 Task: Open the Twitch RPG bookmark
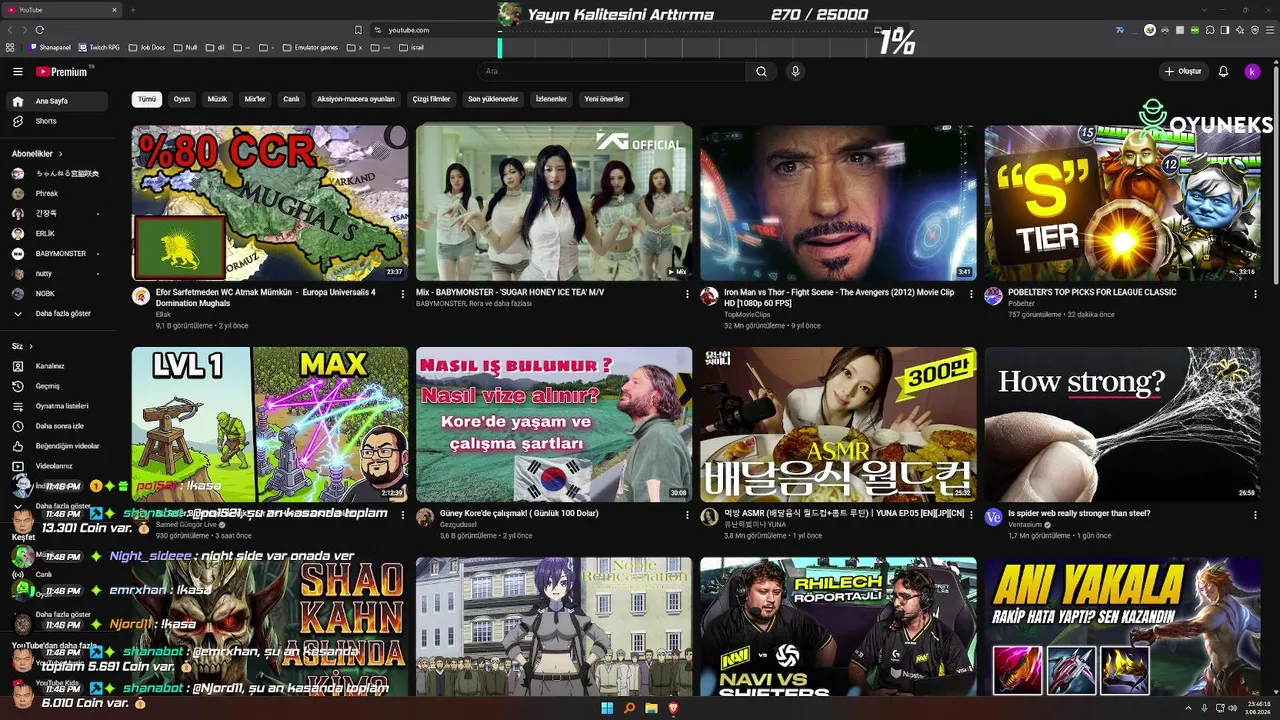pyautogui.click(x=100, y=47)
